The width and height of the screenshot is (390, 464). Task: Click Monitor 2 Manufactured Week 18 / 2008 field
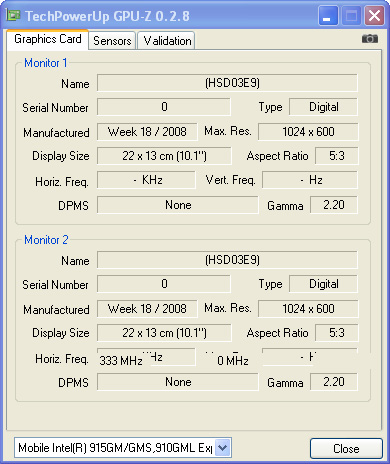(x=147, y=309)
